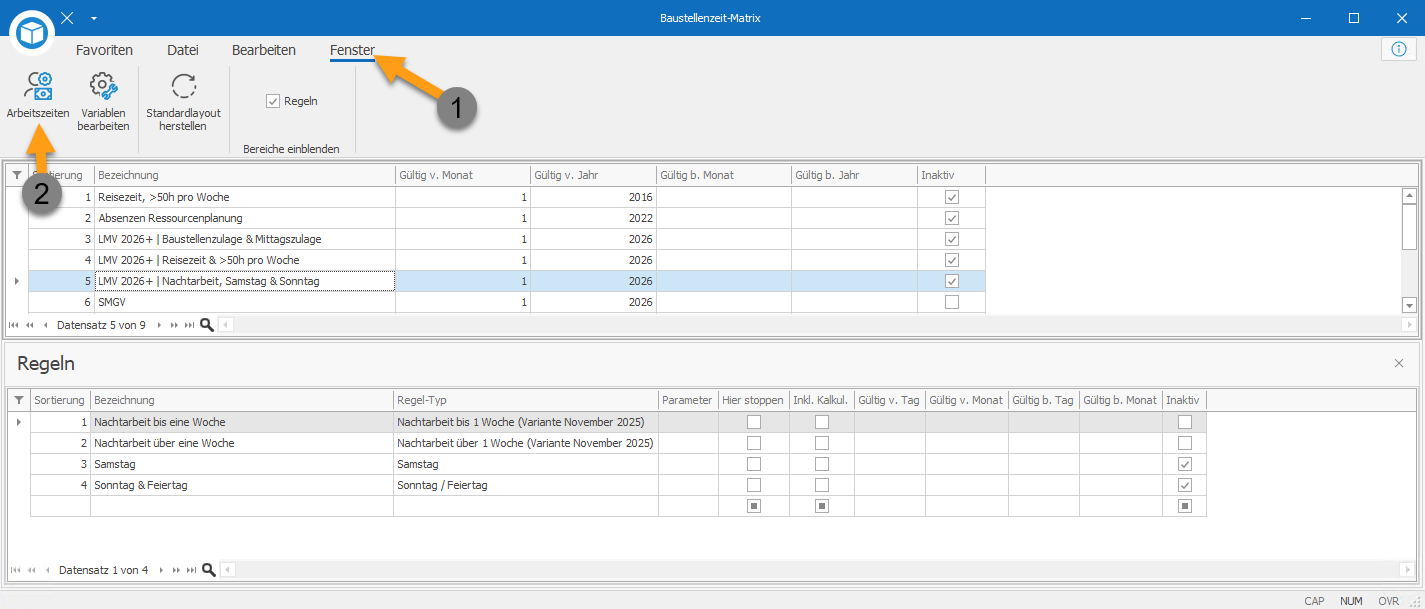Open the quick access toolbar dropdown arrow

[x=93, y=18]
